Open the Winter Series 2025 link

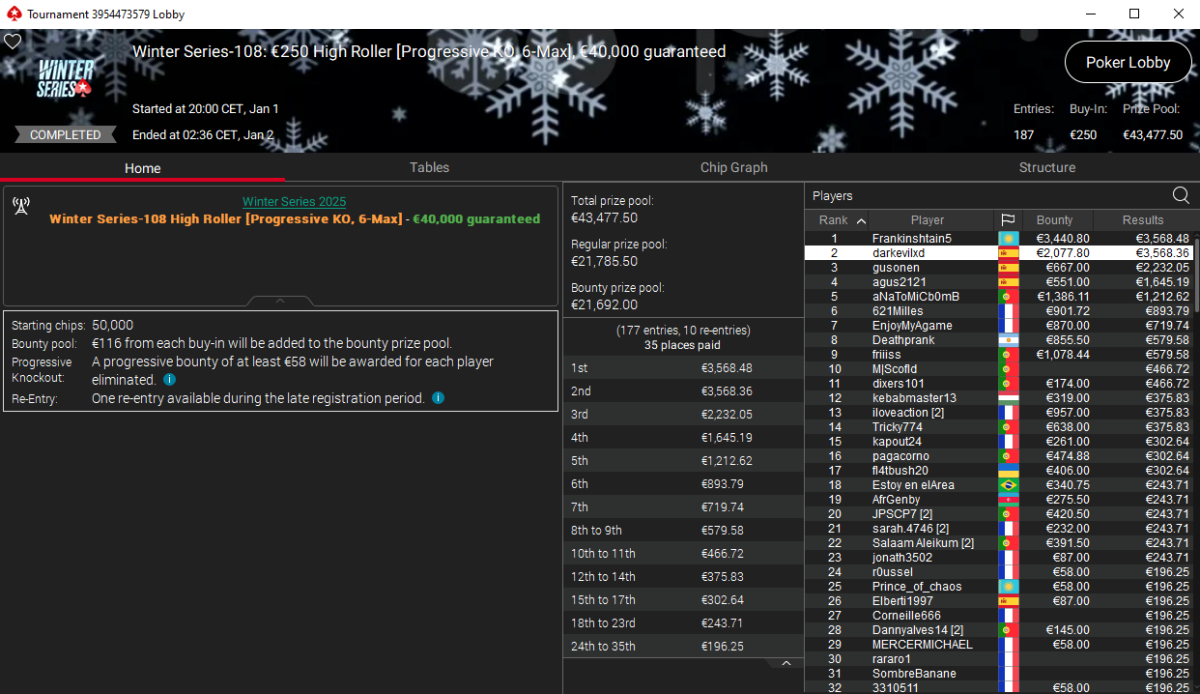[294, 202]
